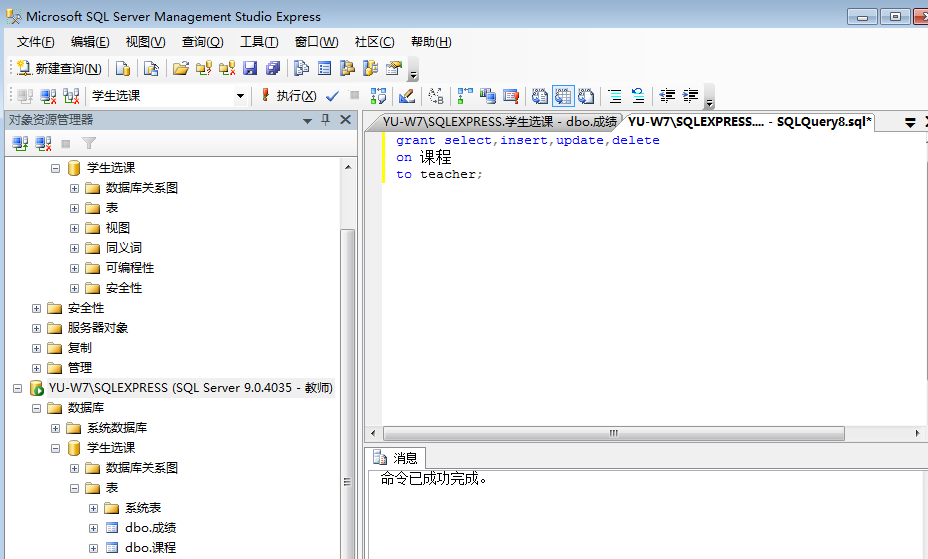Toggle SQLCMD Mode
The height and width of the screenshot is (559, 928).
511,96
